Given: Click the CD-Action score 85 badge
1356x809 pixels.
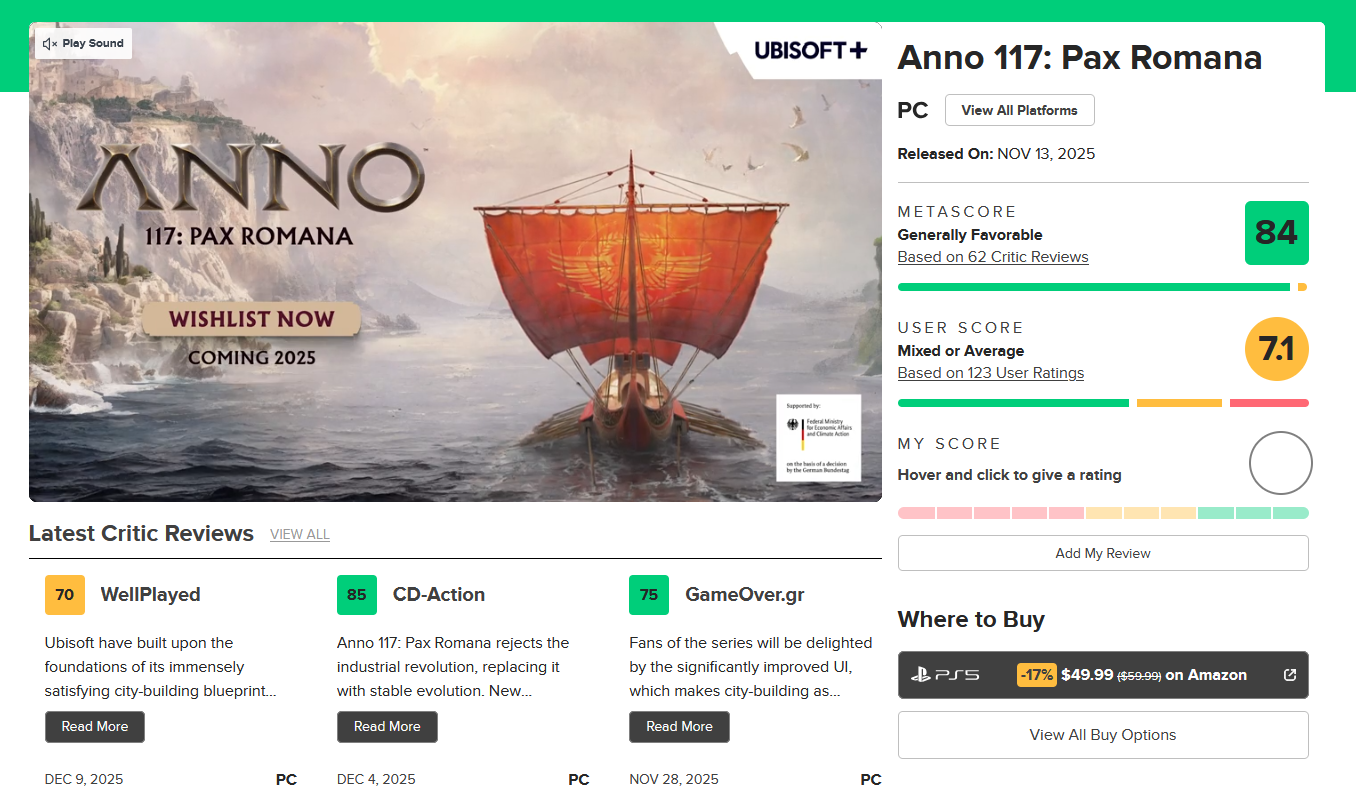Looking at the screenshot, I should tap(357, 595).
